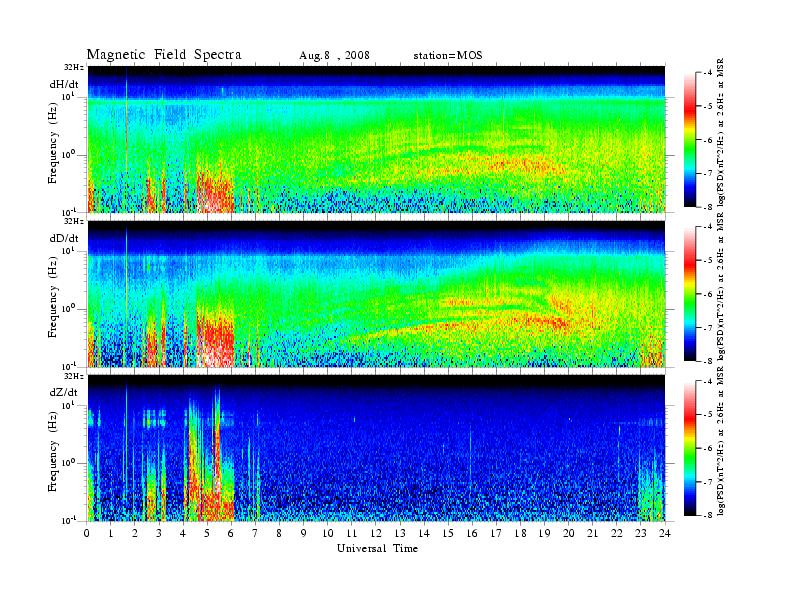This screenshot has height=612, width=792.
Task: Click the '-7' tick on the dZ/dt color bar
Action: (707, 482)
